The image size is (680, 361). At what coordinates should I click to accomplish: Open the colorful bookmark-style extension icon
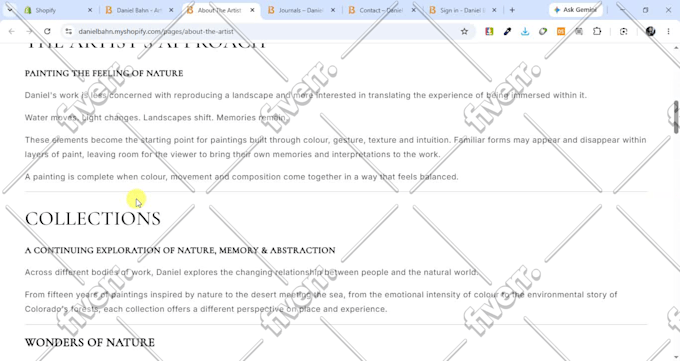(489, 31)
